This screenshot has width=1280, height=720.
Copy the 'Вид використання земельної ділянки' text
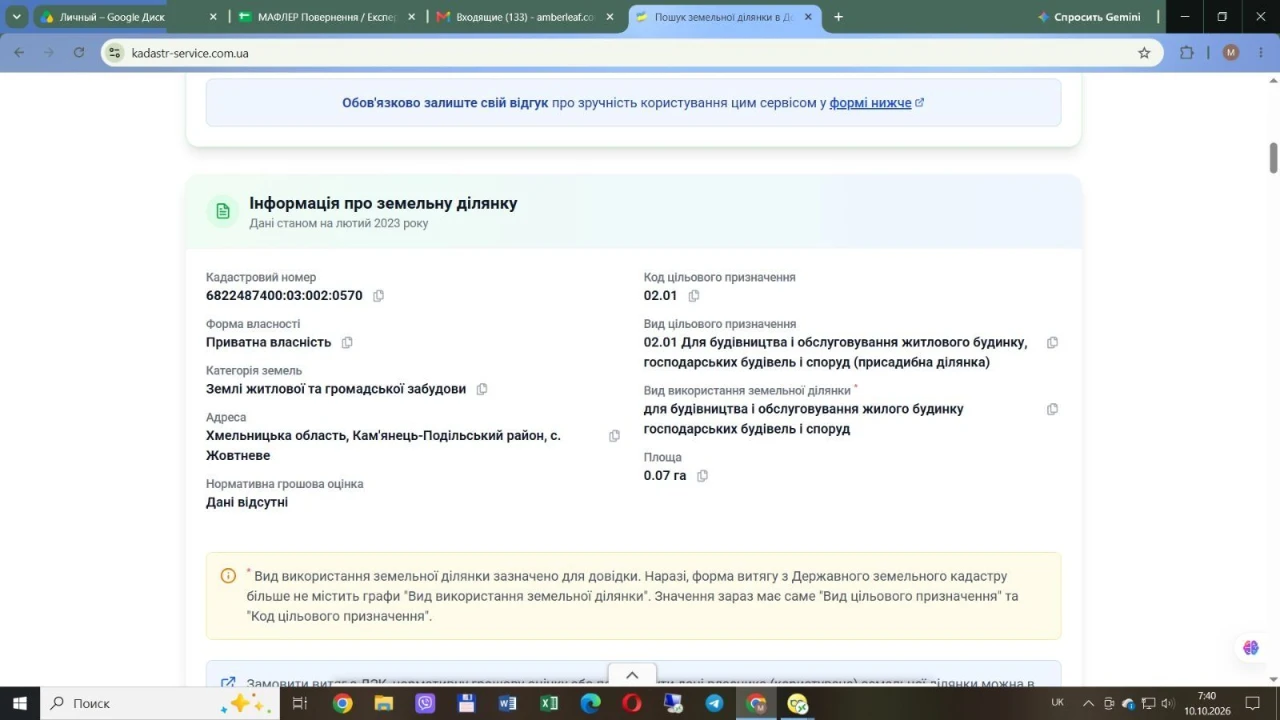click(1052, 409)
